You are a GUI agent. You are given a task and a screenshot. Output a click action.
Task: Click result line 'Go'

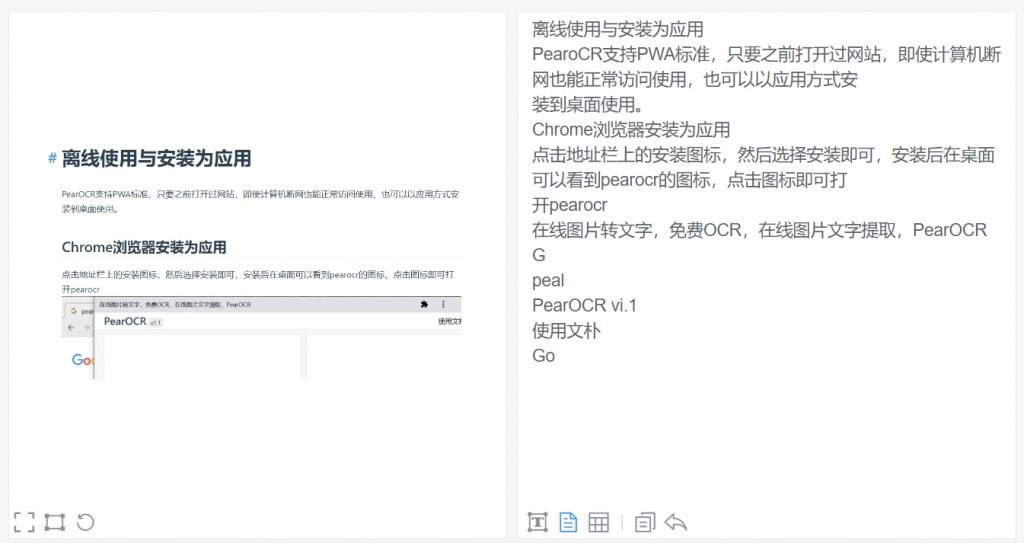543,355
